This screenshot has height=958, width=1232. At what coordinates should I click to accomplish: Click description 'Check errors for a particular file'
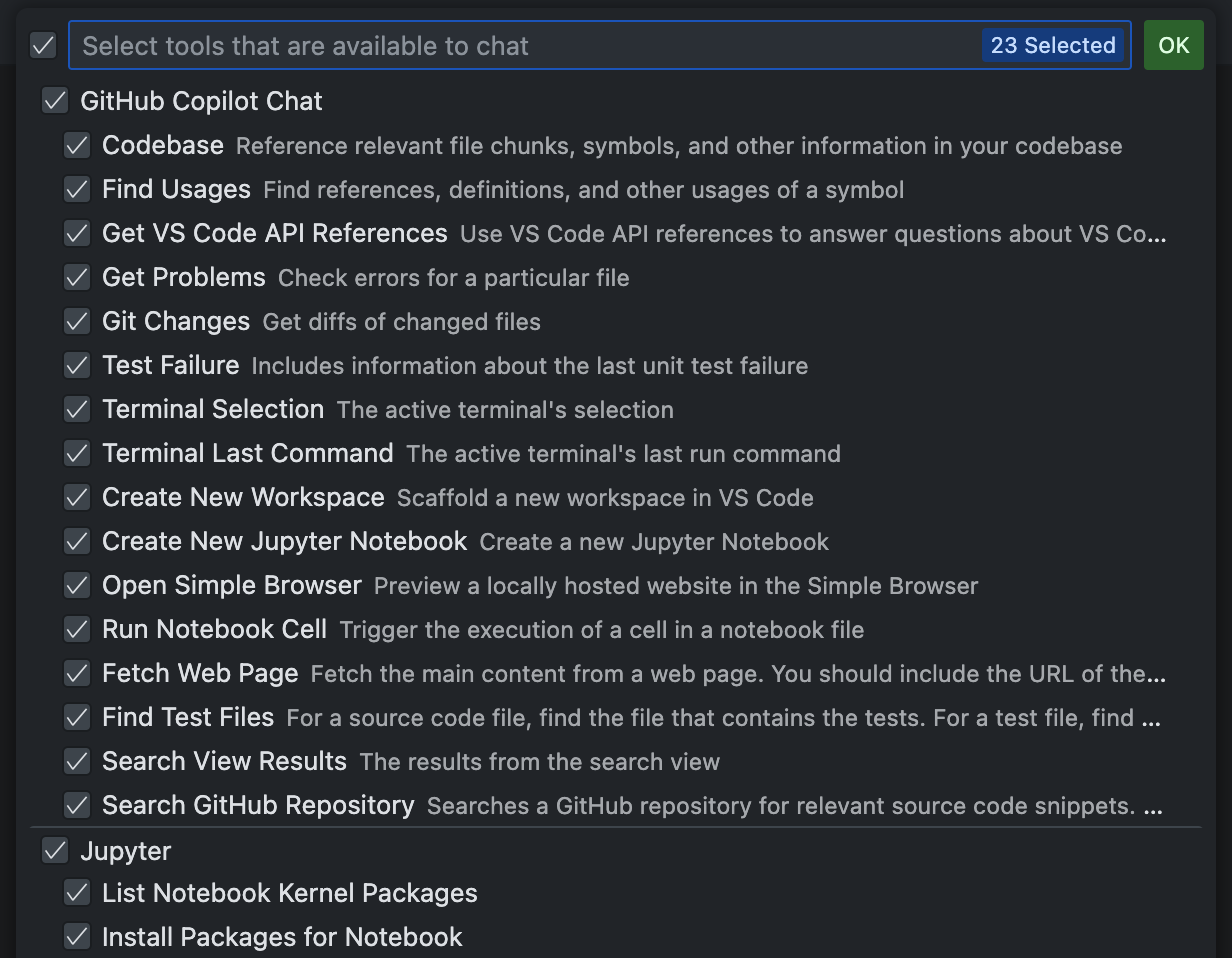454,278
